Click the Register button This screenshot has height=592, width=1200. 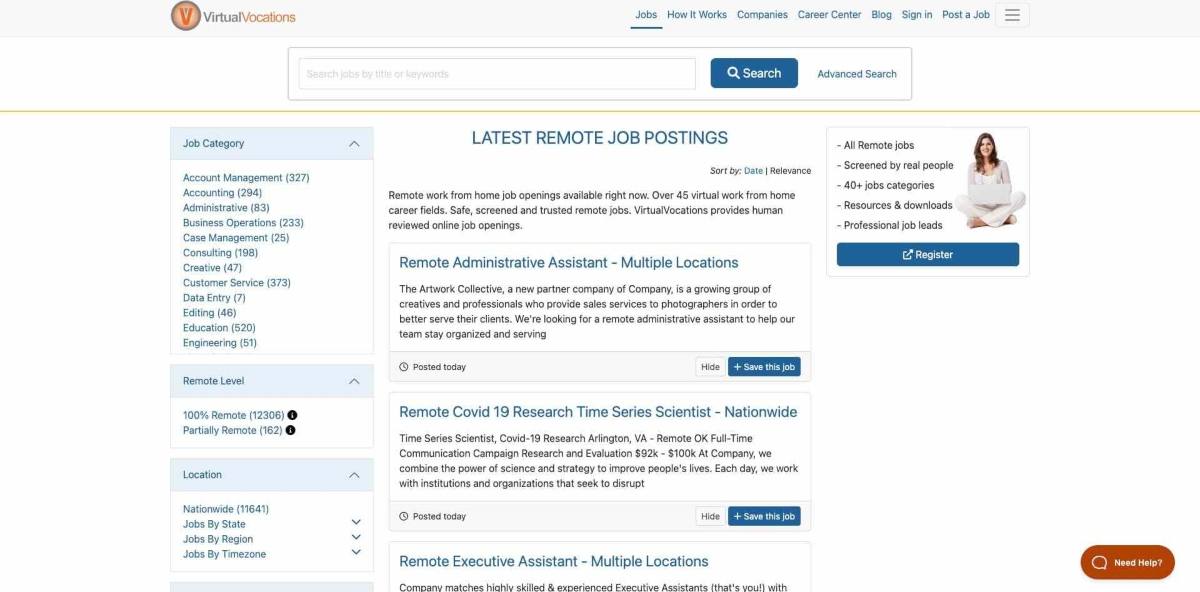tap(928, 255)
